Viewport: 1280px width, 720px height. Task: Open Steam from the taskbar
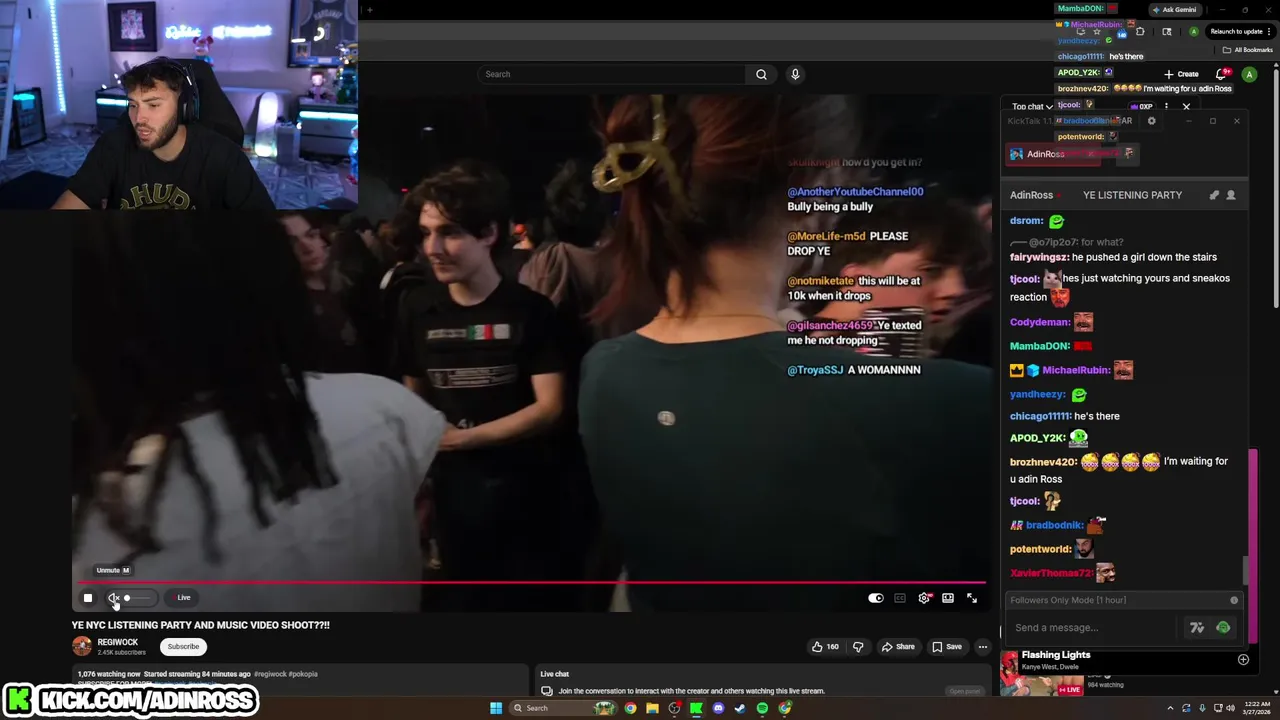coord(740,708)
